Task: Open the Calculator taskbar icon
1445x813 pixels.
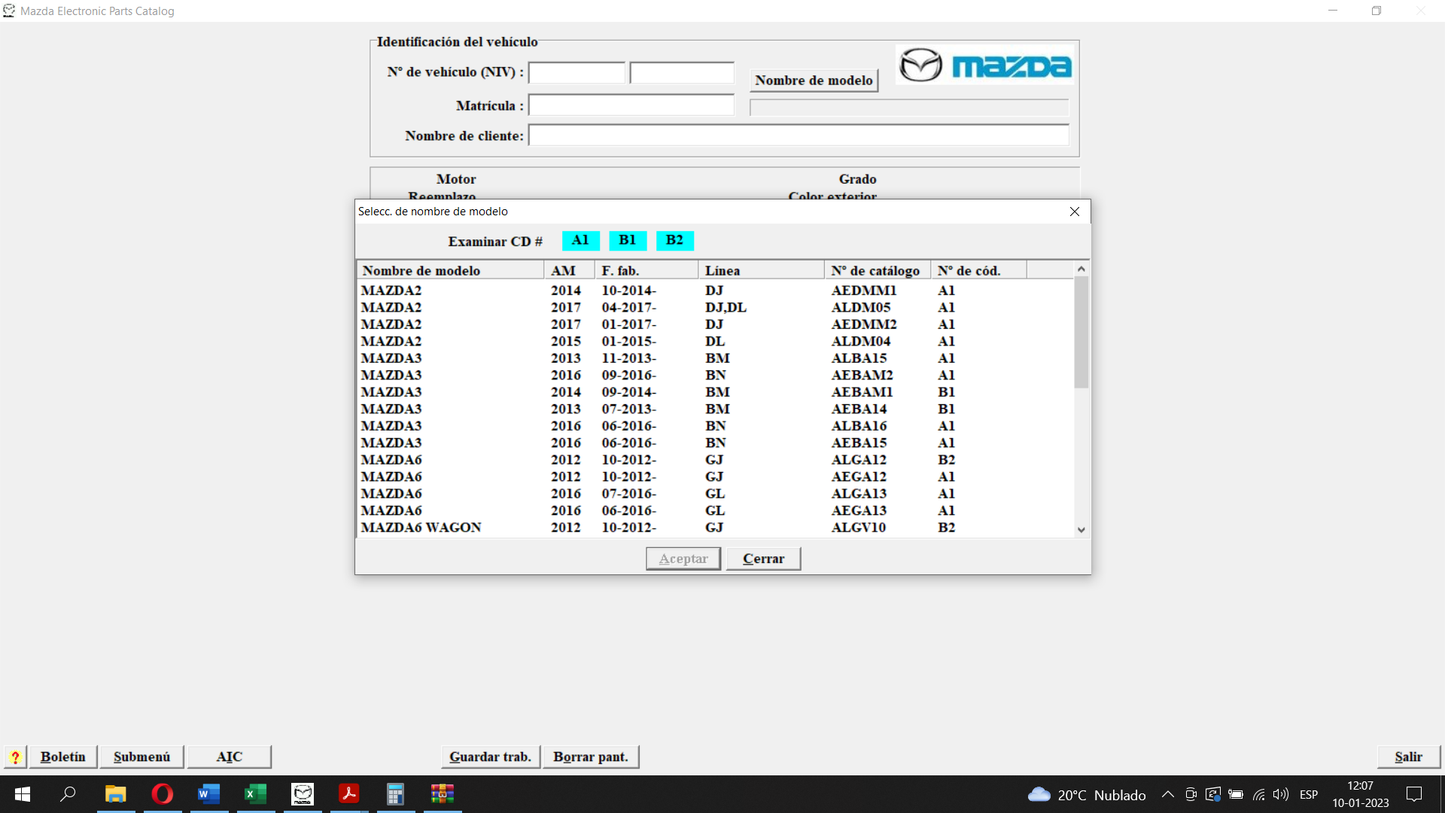Action: [x=396, y=795]
